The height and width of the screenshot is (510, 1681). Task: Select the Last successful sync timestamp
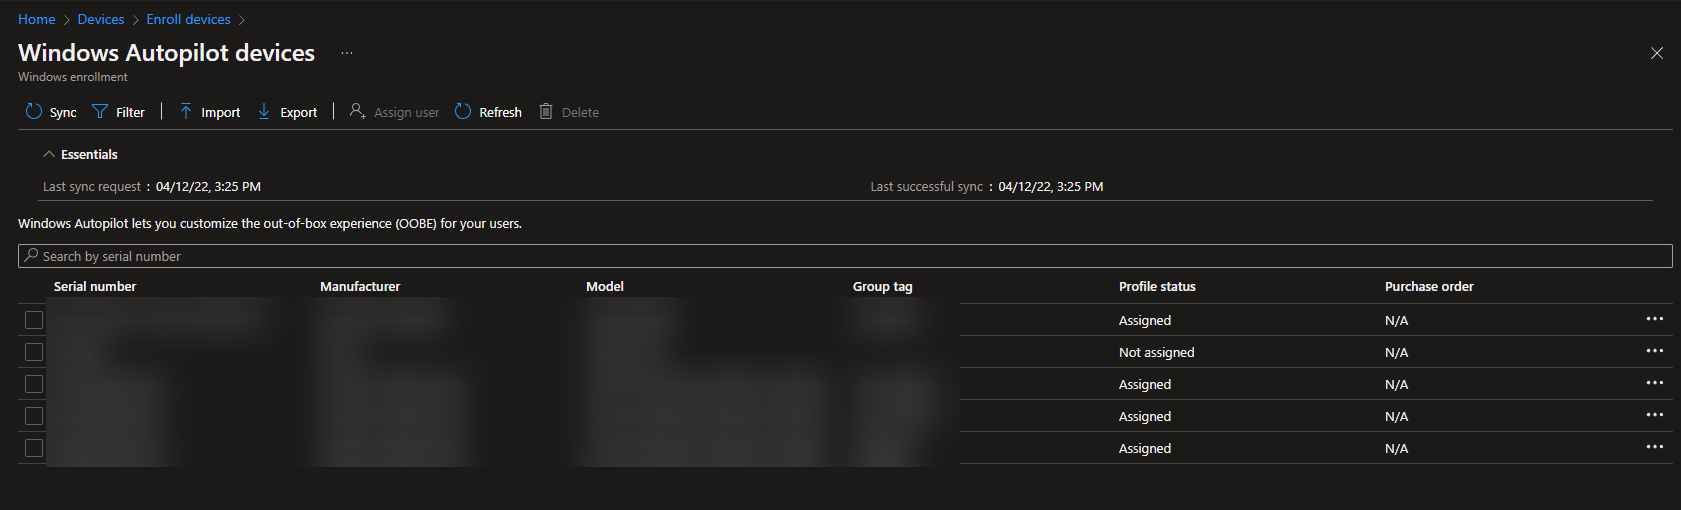(x=1051, y=186)
